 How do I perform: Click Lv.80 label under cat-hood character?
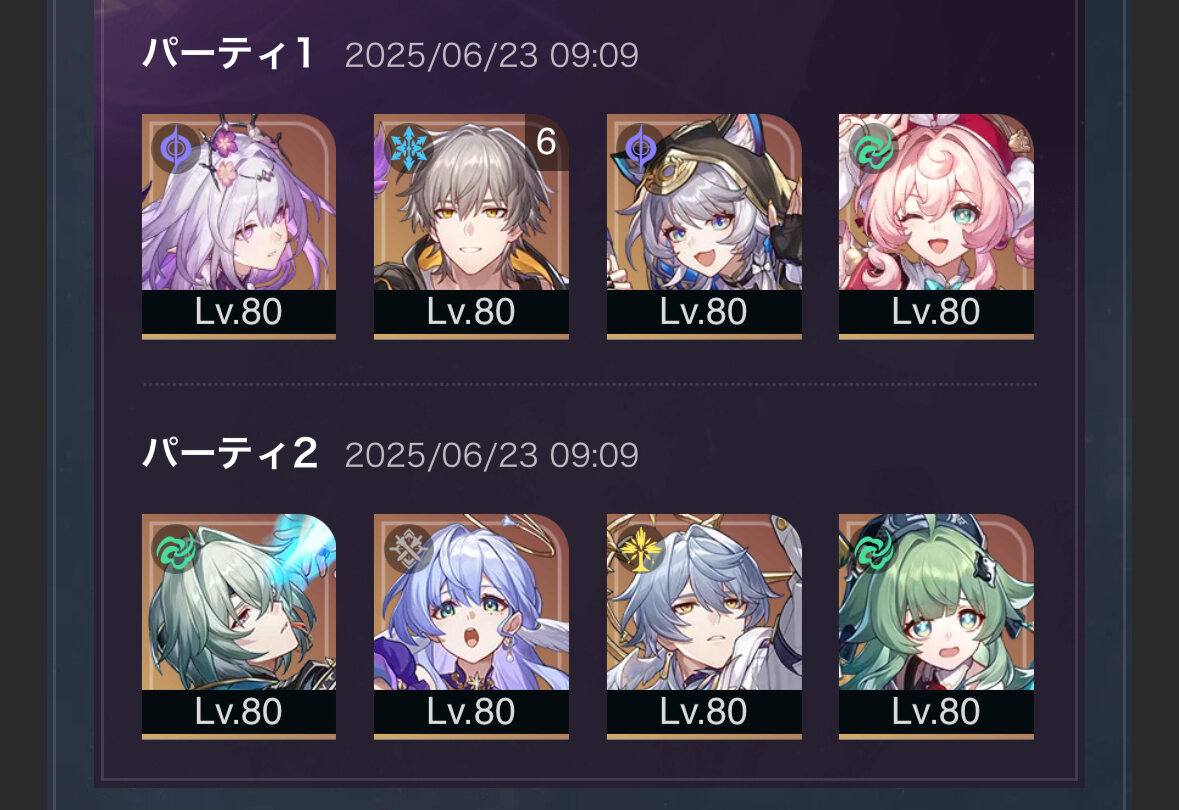click(x=704, y=312)
